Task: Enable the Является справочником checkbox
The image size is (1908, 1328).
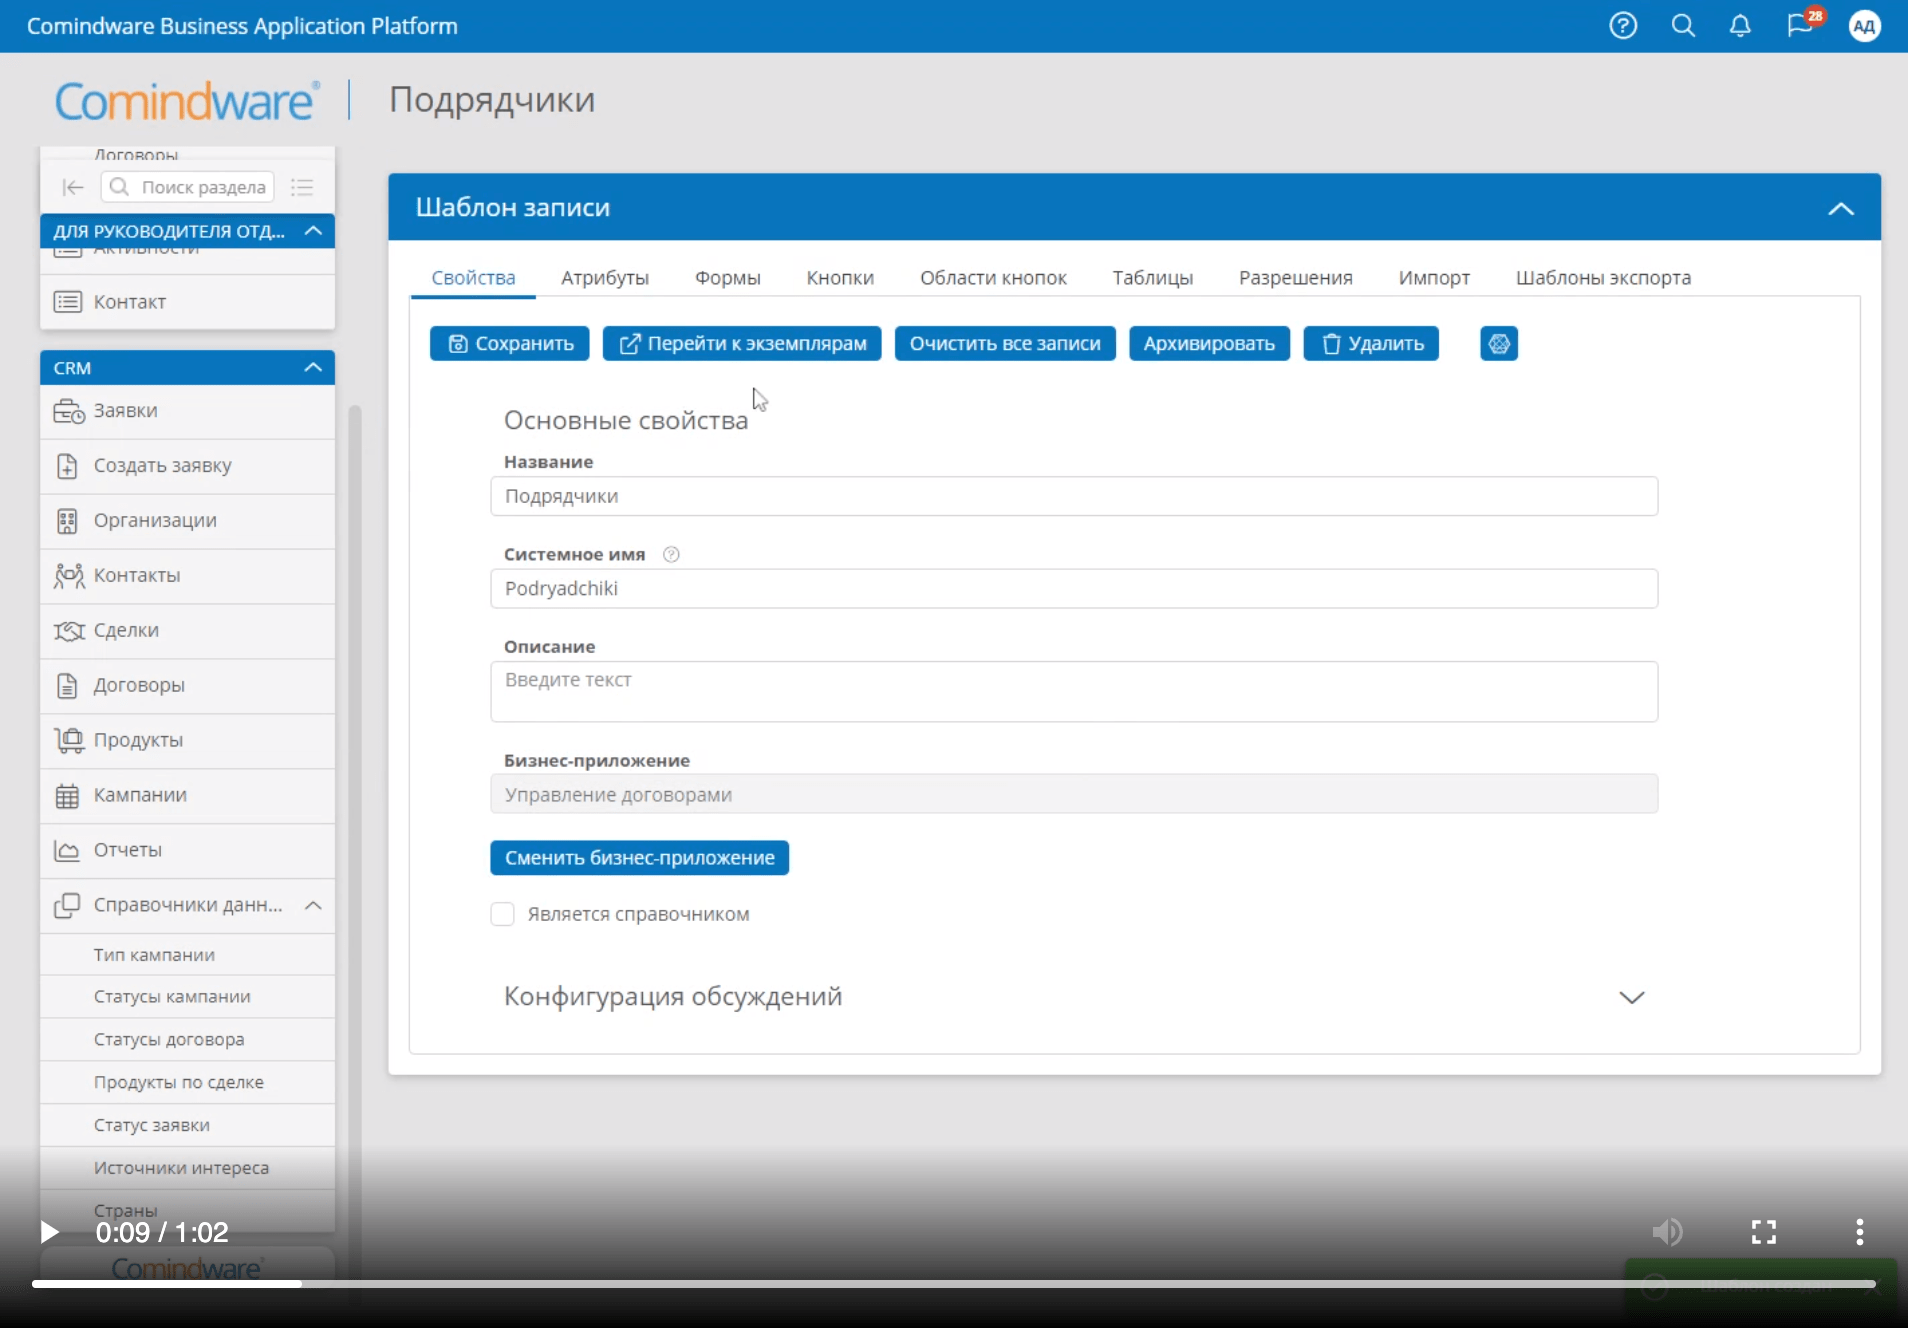Action: pyautogui.click(x=501, y=913)
